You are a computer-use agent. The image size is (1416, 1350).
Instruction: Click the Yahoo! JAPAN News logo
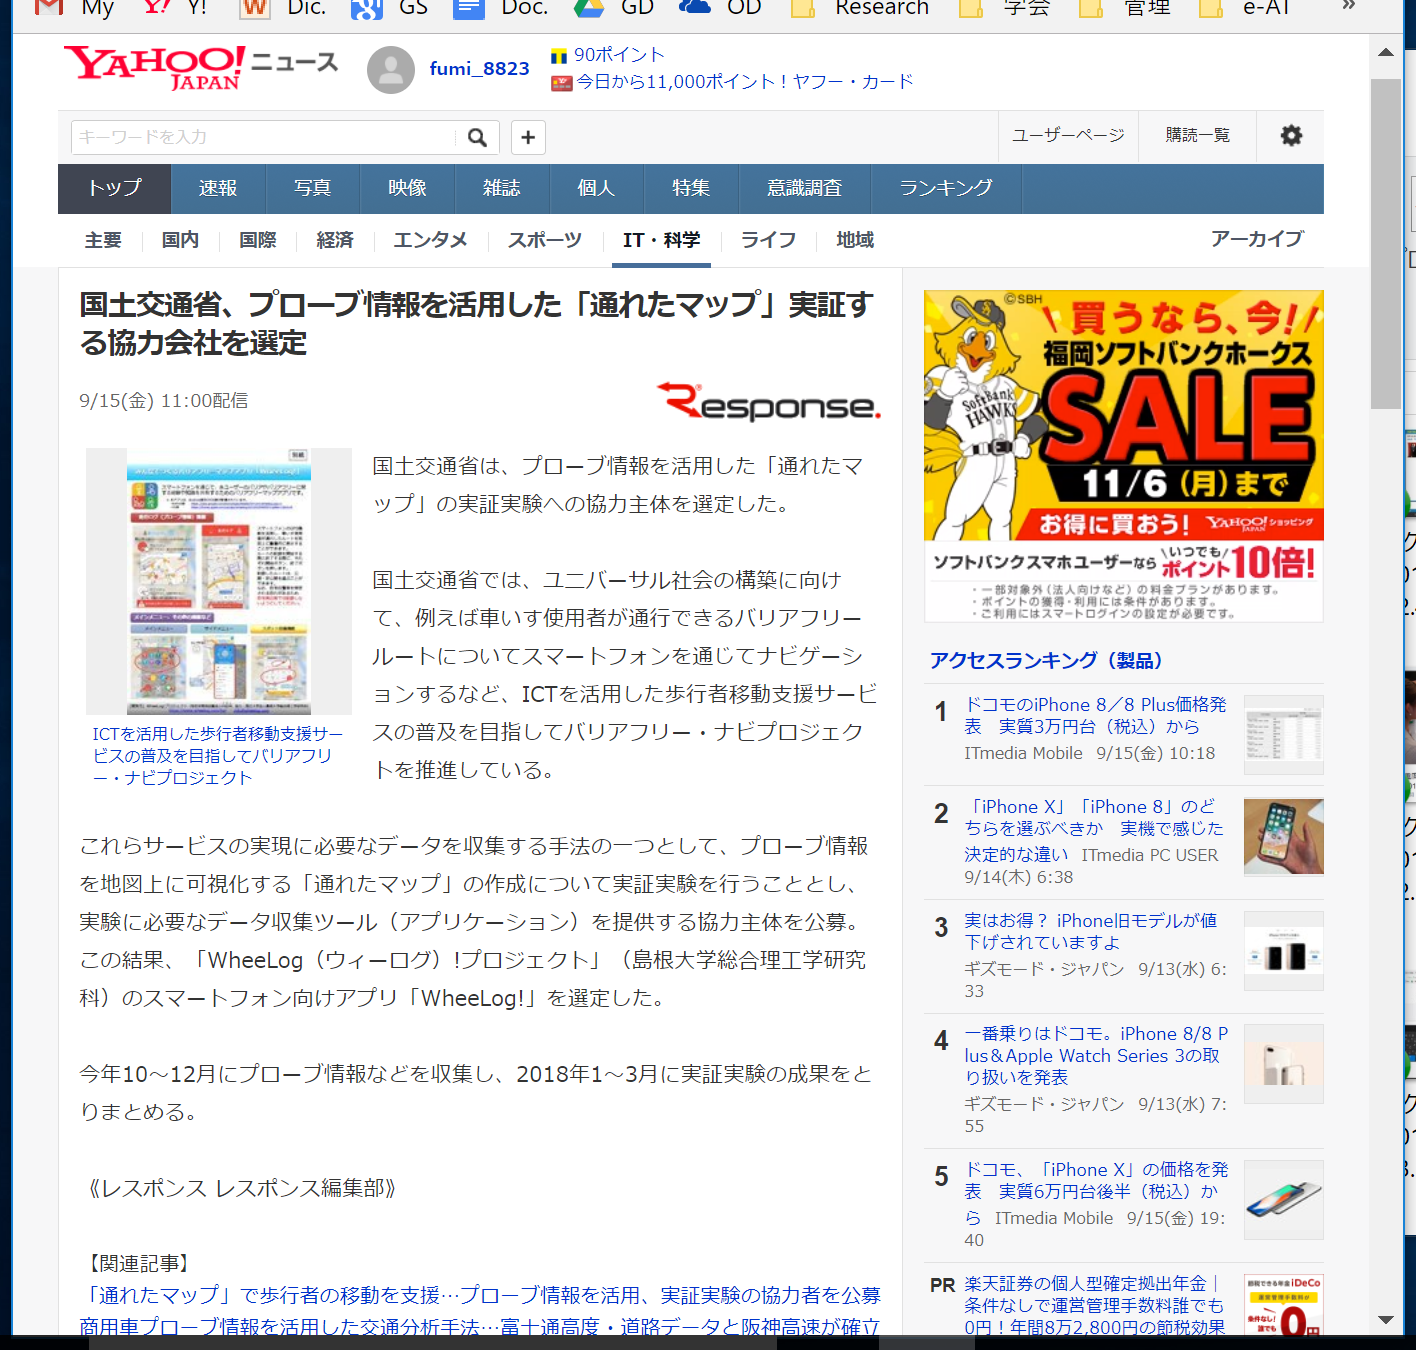[201, 68]
